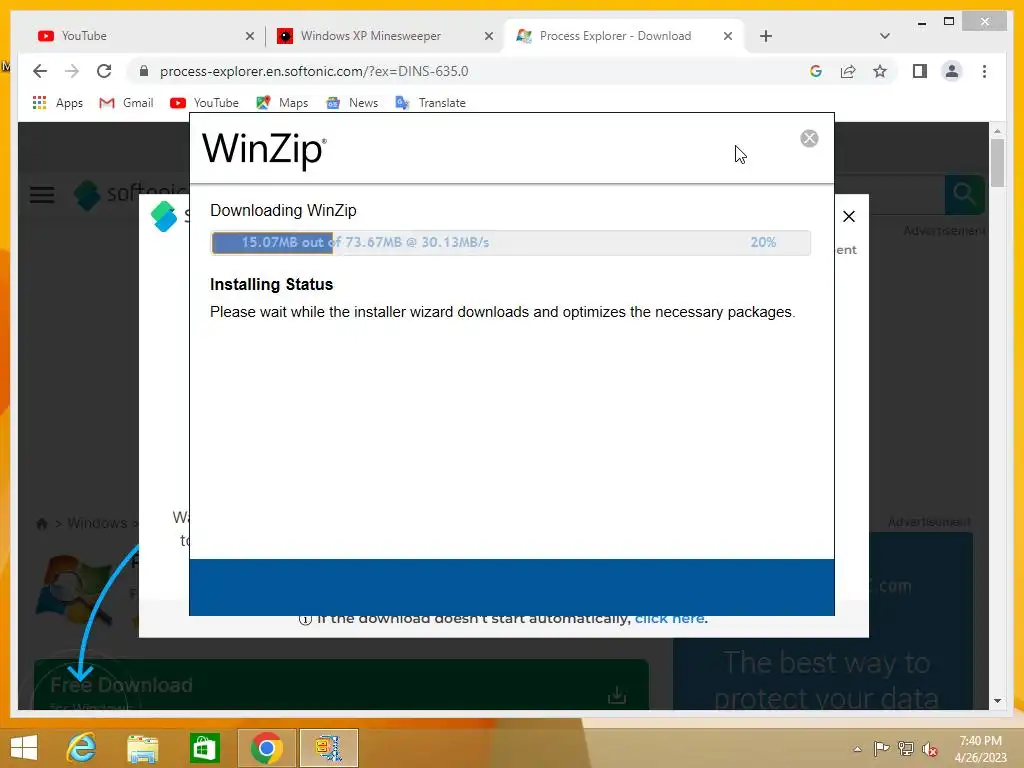The image size is (1024, 768).
Task: Minimize the Chrome window
Action: point(921,22)
